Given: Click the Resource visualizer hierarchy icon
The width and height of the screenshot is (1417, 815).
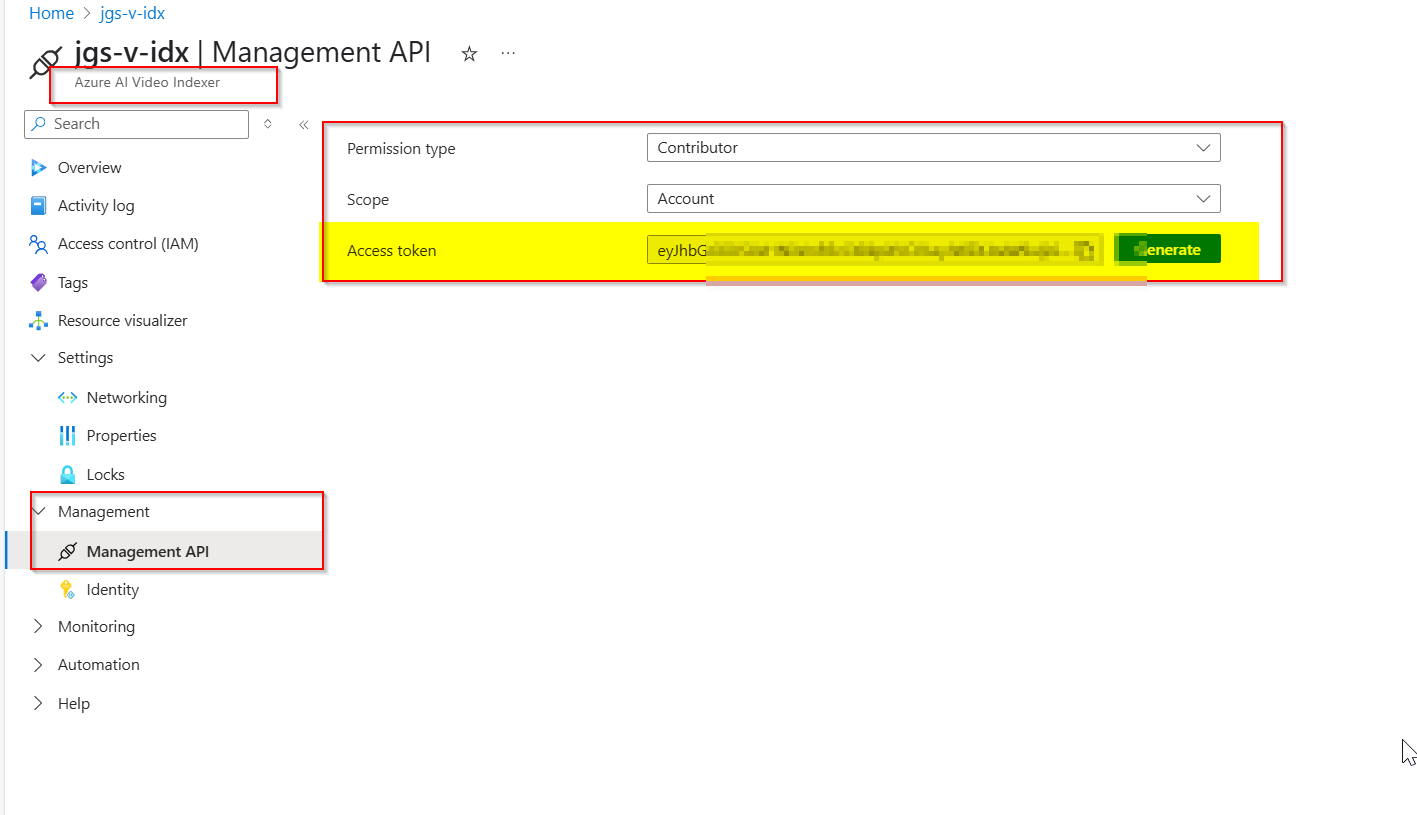Looking at the screenshot, I should click(39, 320).
